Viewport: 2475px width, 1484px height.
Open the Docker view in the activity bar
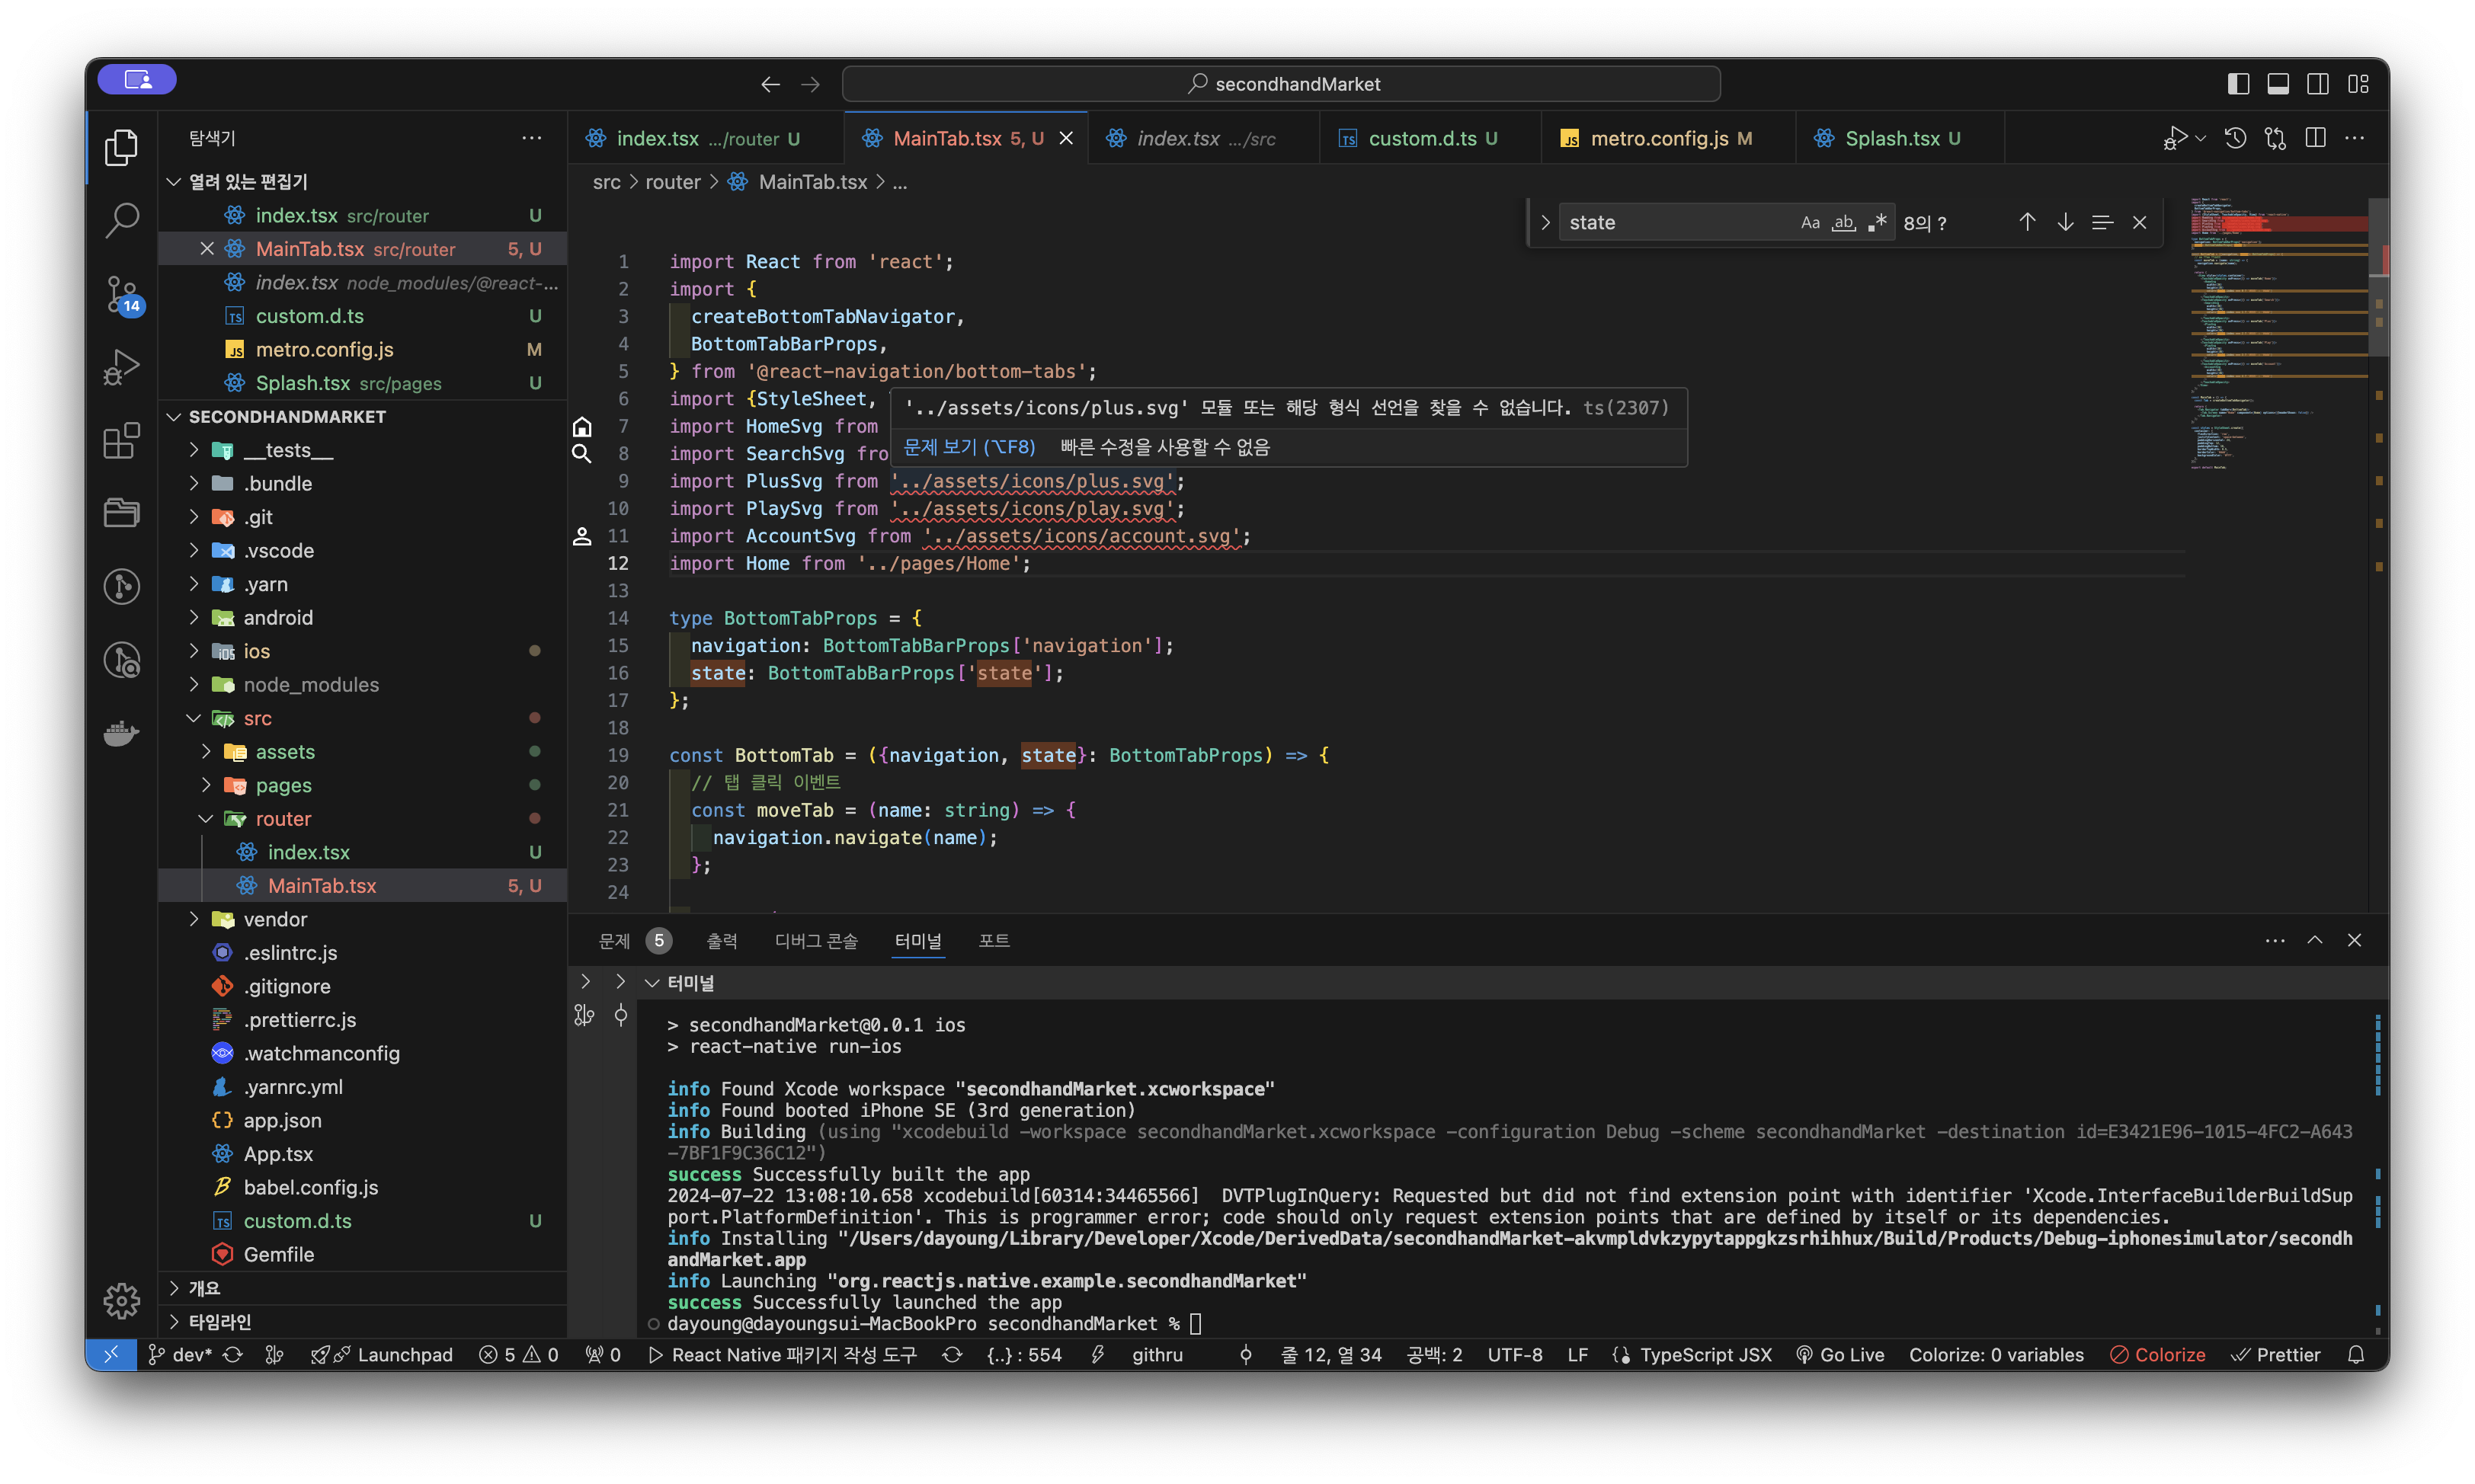point(122,733)
